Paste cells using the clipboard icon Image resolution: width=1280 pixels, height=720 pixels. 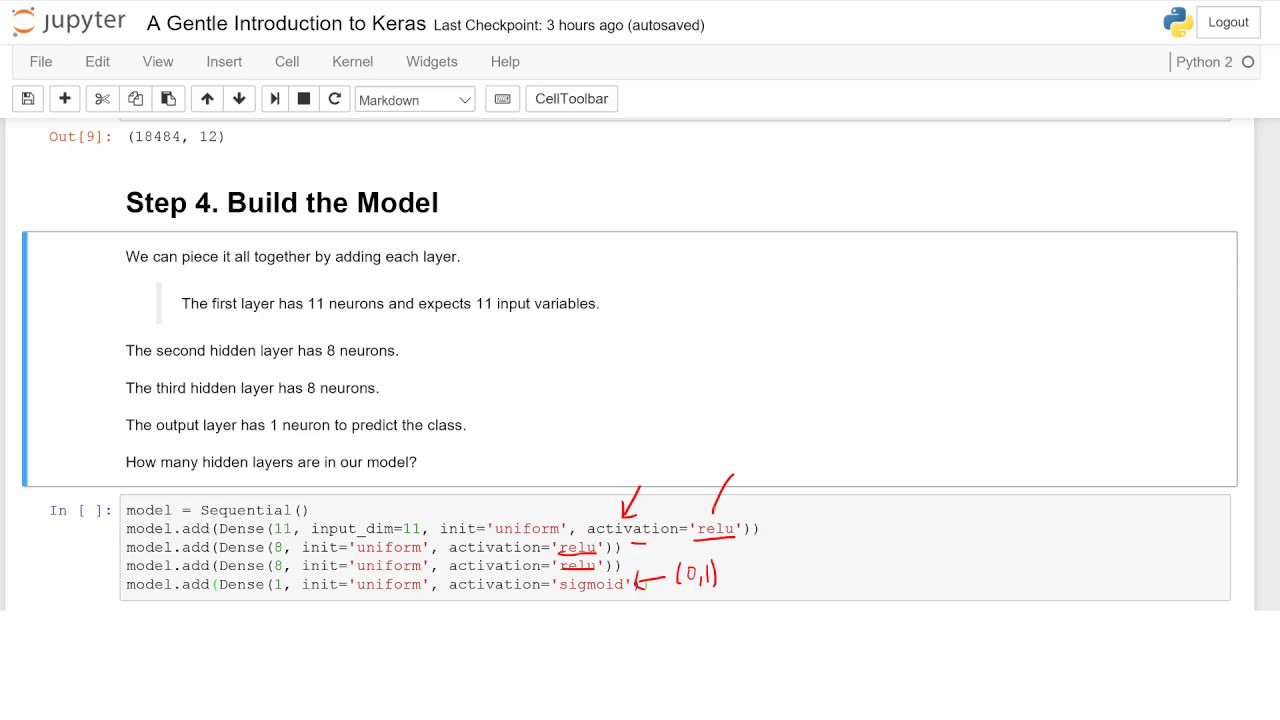(168, 99)
